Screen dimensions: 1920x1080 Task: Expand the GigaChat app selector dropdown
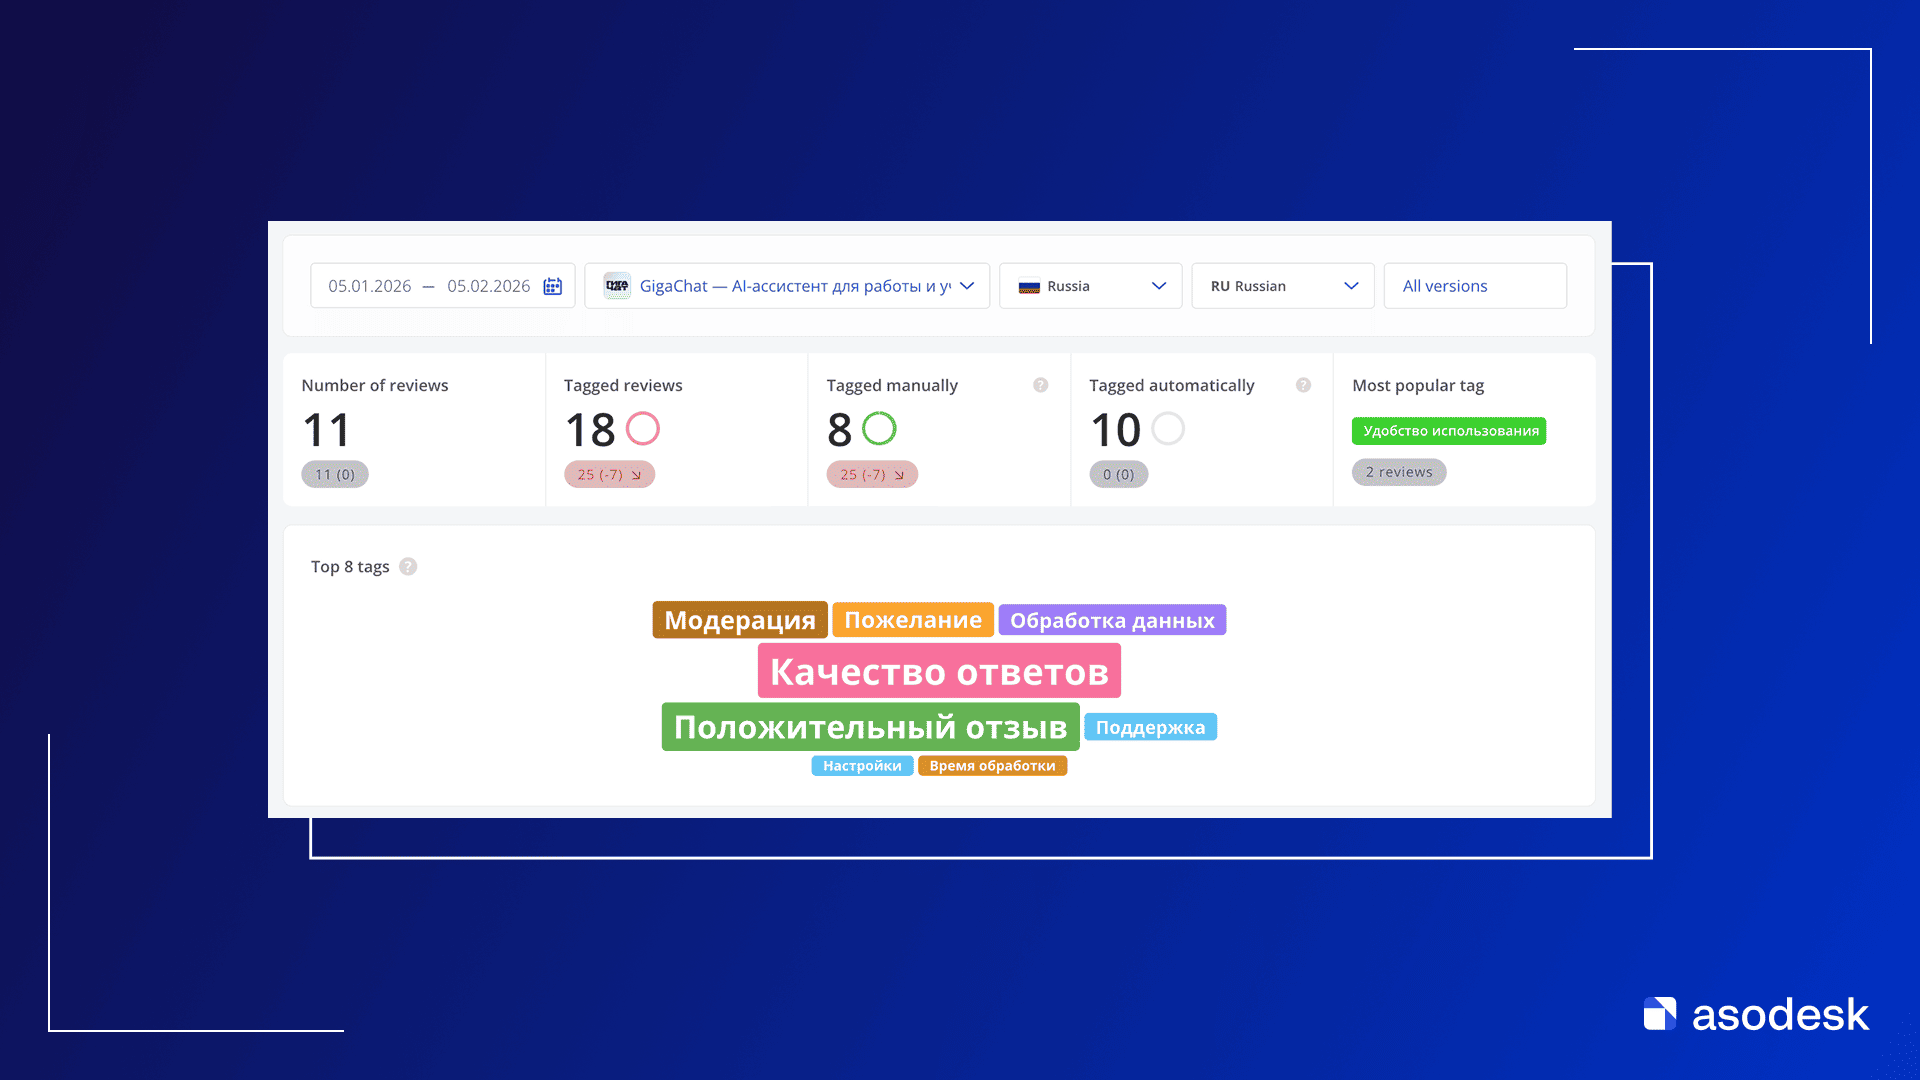pos(967,286)
